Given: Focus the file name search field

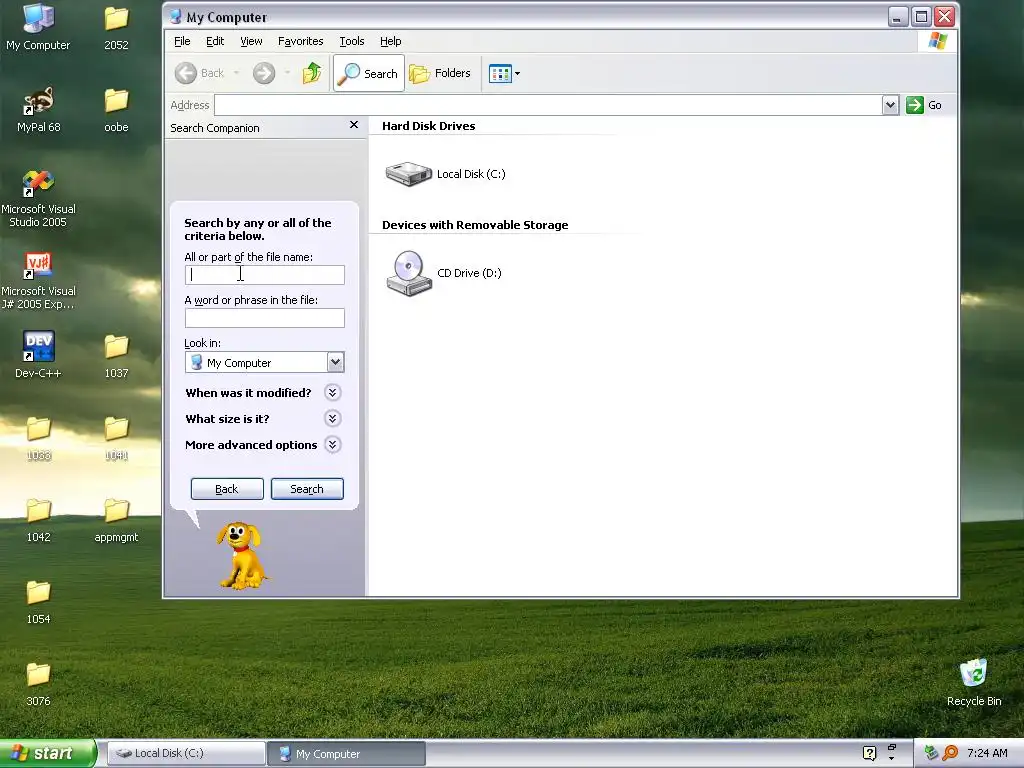Looking at the screenshot, I should point(264,275).
